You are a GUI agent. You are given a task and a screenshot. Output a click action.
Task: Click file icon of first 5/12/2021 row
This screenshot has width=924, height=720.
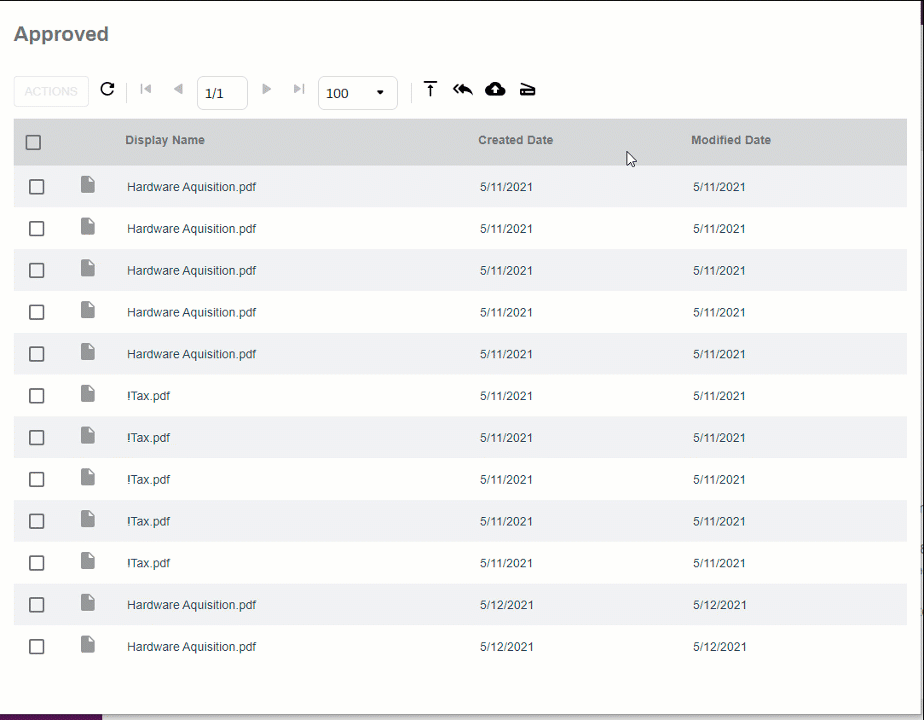click(x=88, y=603)
